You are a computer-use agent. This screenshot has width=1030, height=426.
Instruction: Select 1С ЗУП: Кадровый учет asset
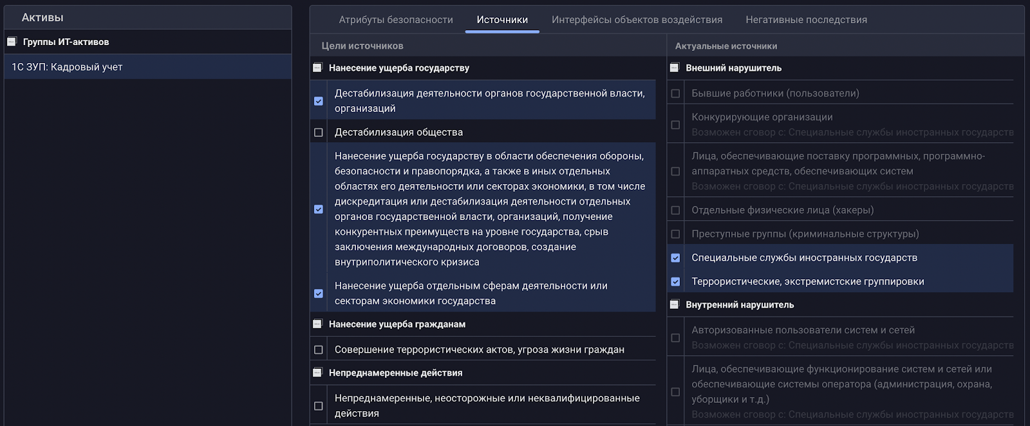[68, 67]
